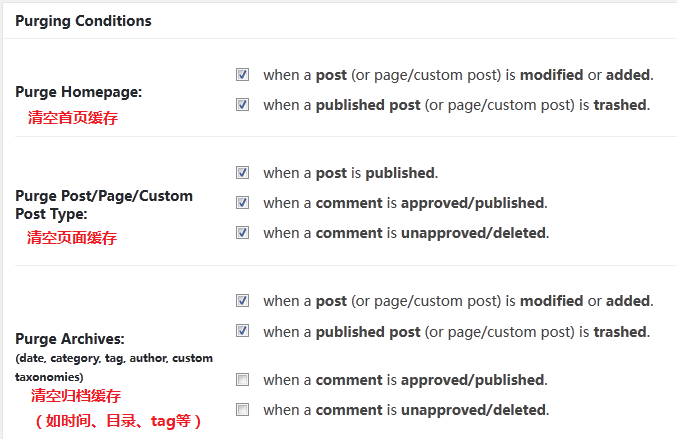The height and width of the screenshot is (439, 677).
Task: Click the 'Purge Archives:' section label
Action: 70,340
